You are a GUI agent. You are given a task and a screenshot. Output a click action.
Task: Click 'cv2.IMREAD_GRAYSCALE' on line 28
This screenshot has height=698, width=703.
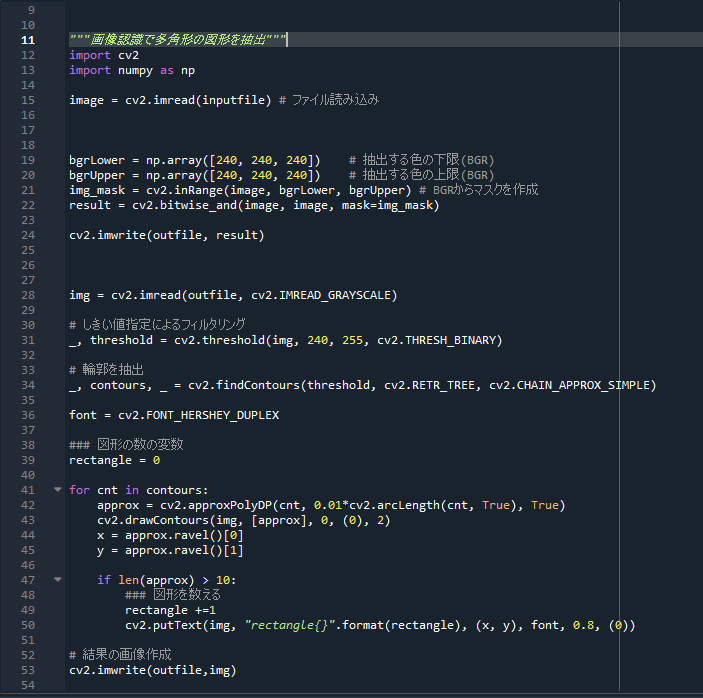pyautogui.click(x=321, y=295)
